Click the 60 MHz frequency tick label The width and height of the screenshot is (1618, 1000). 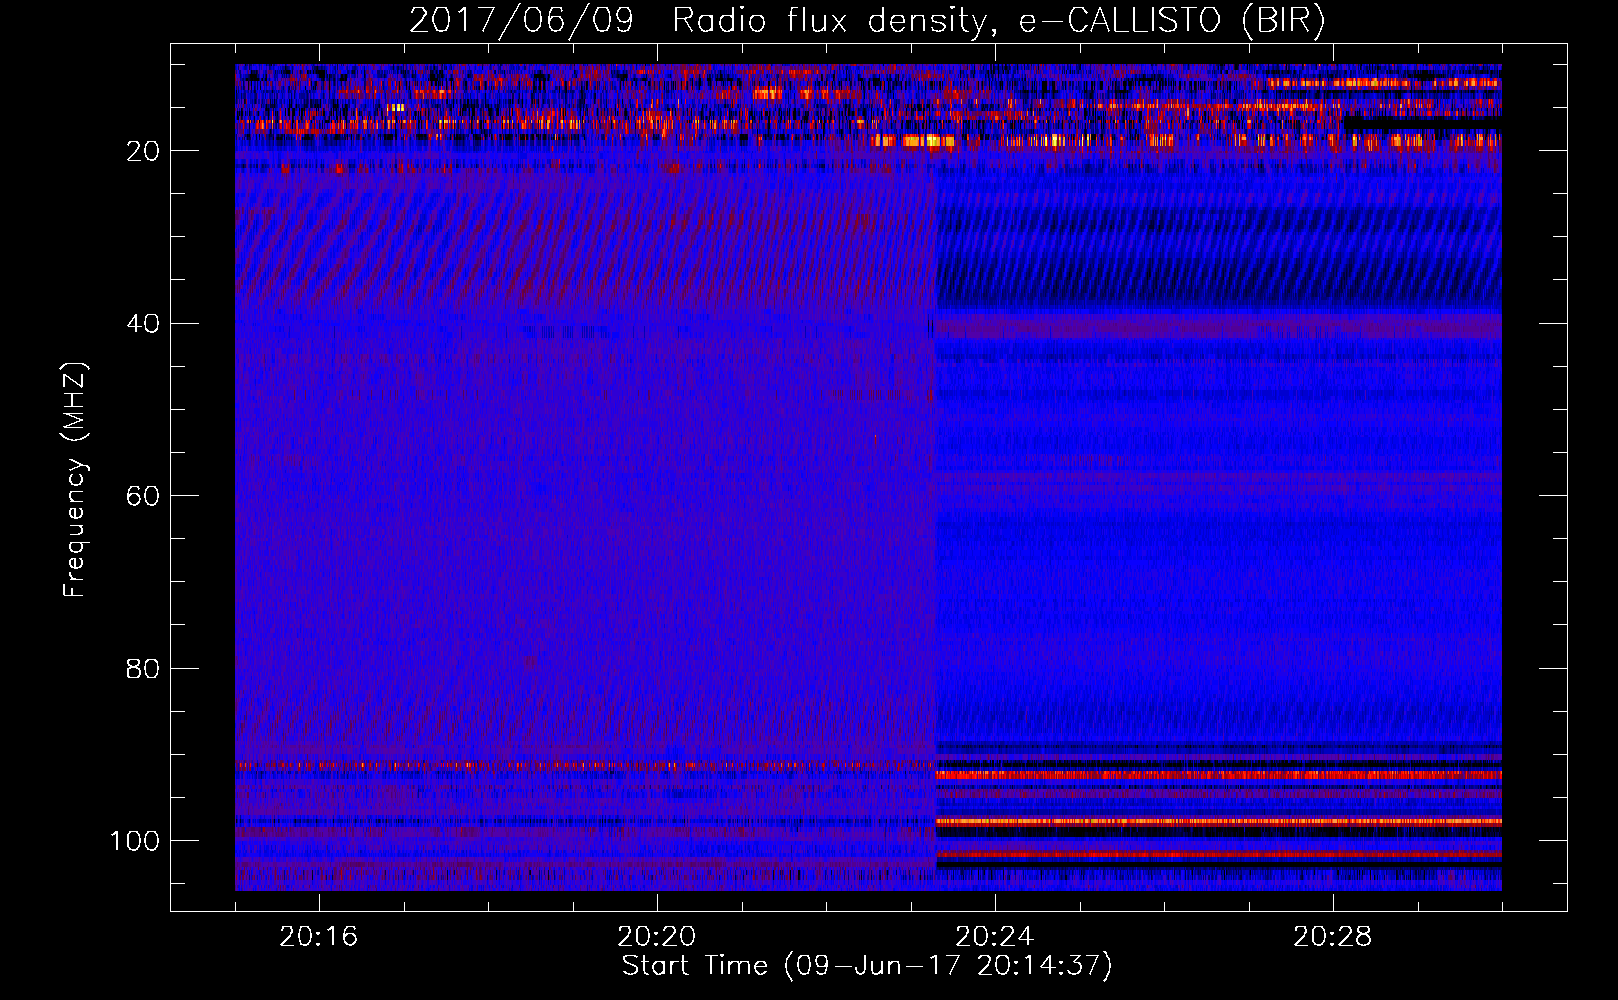143,496
